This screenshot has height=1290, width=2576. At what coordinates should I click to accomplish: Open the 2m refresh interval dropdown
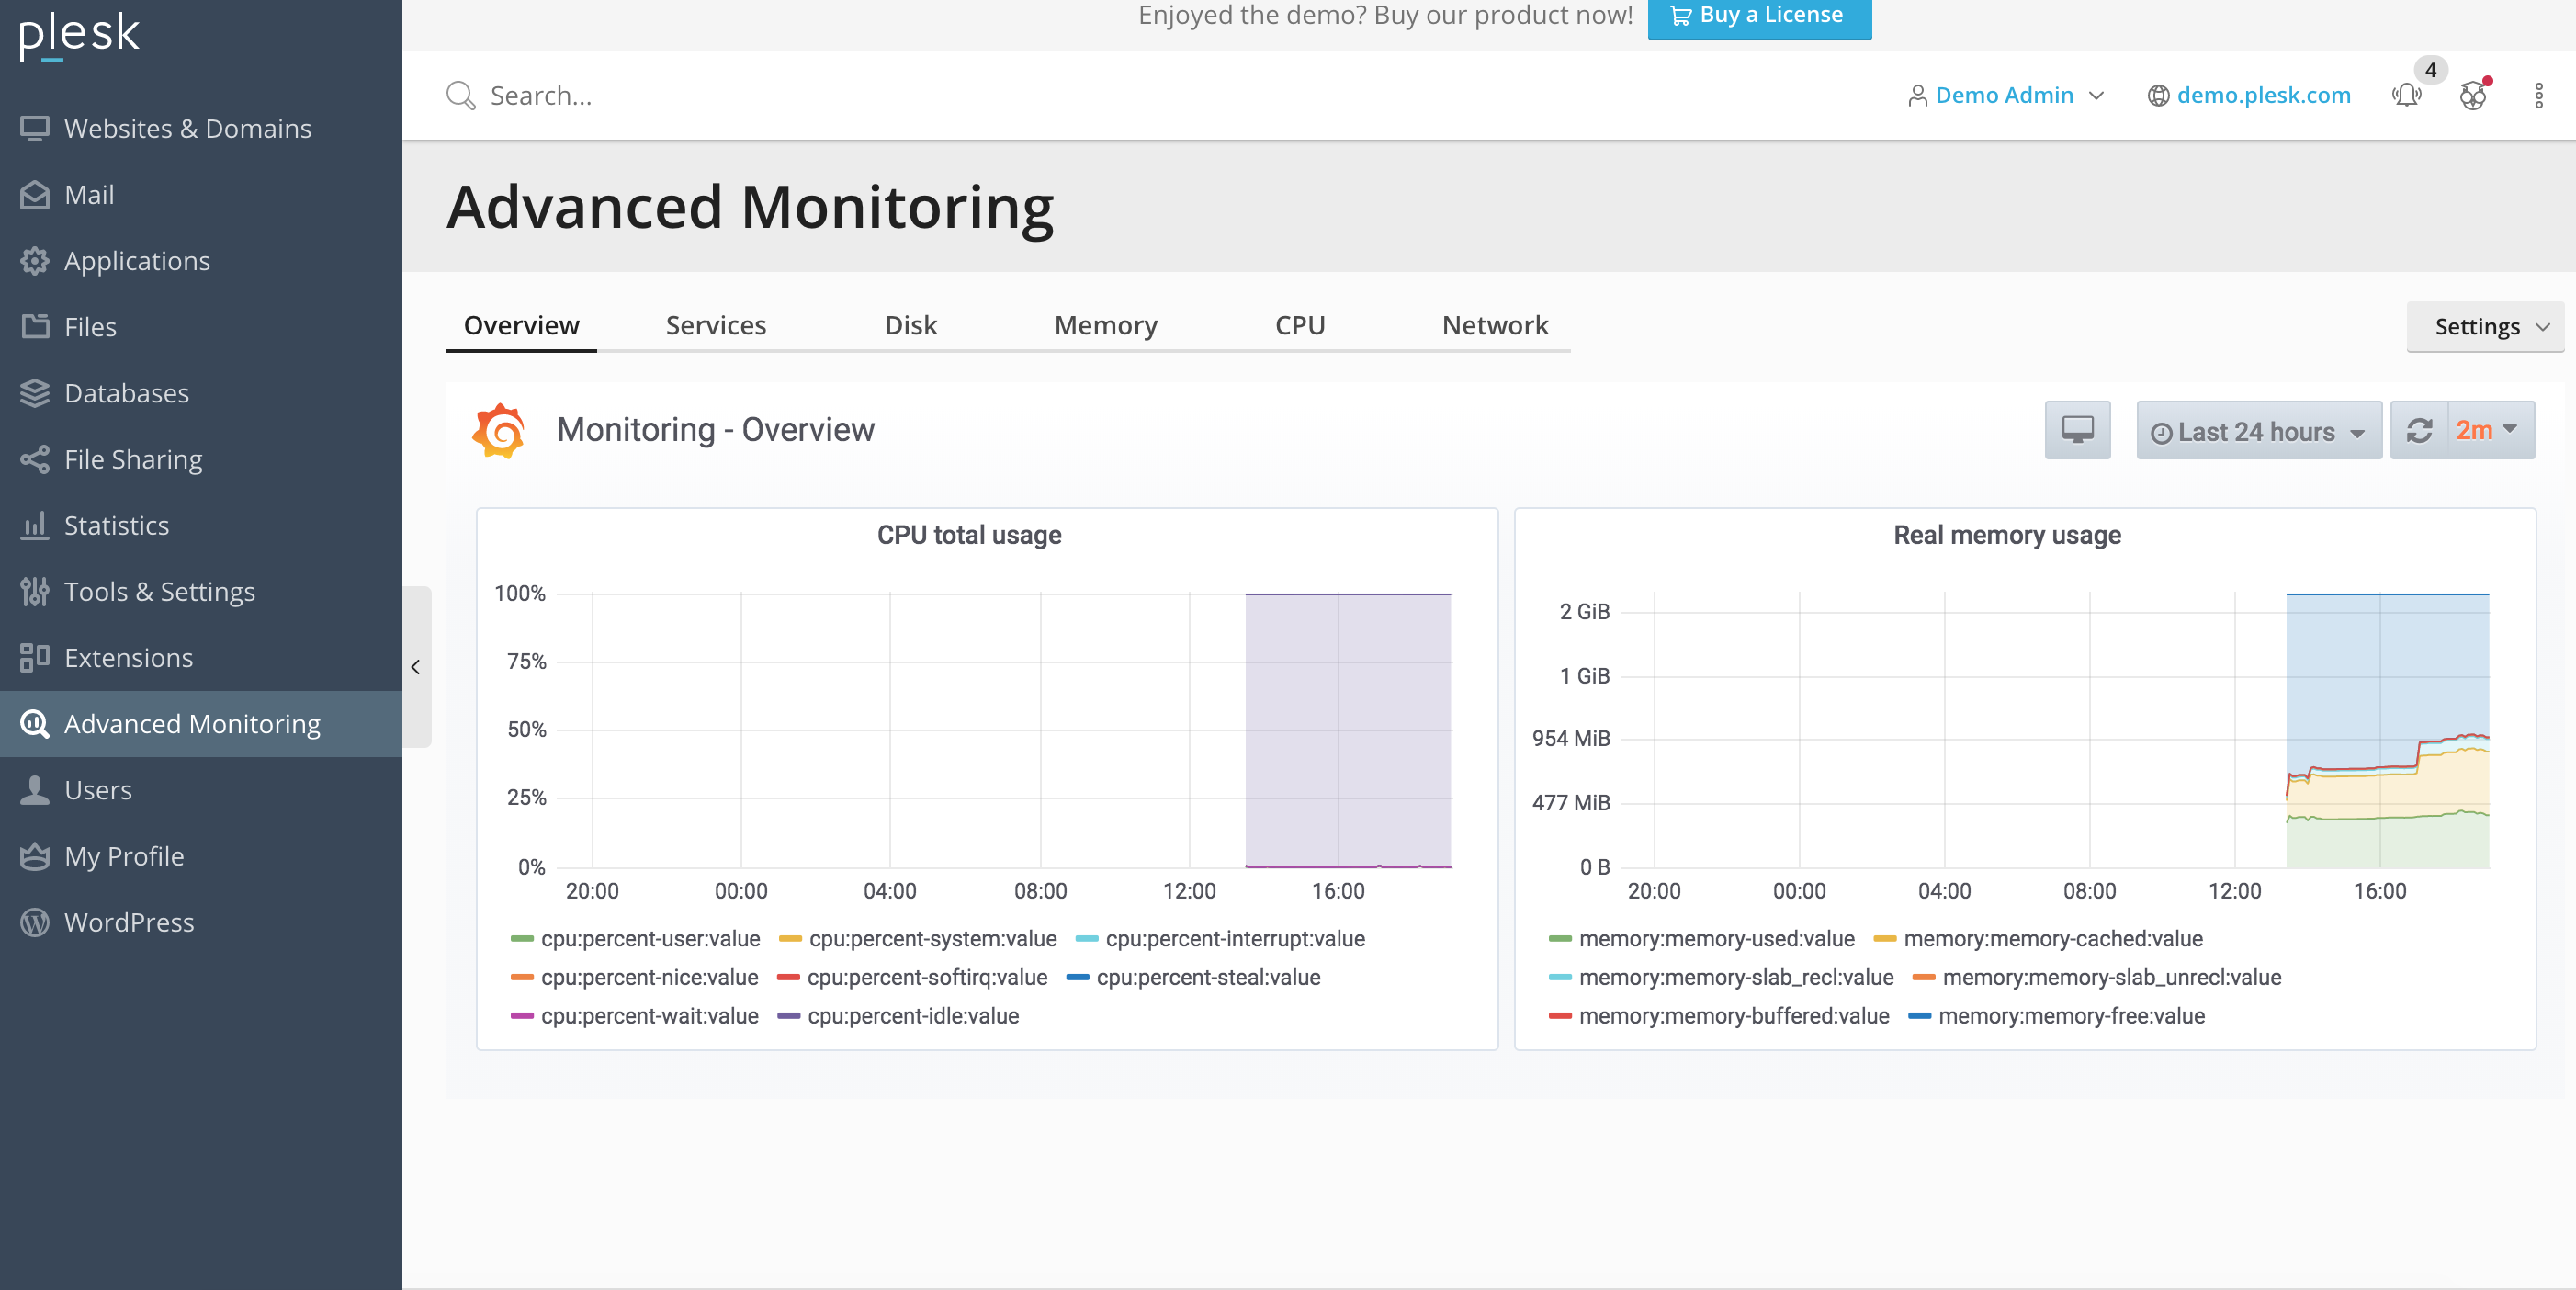click(x=2490, y=430)
